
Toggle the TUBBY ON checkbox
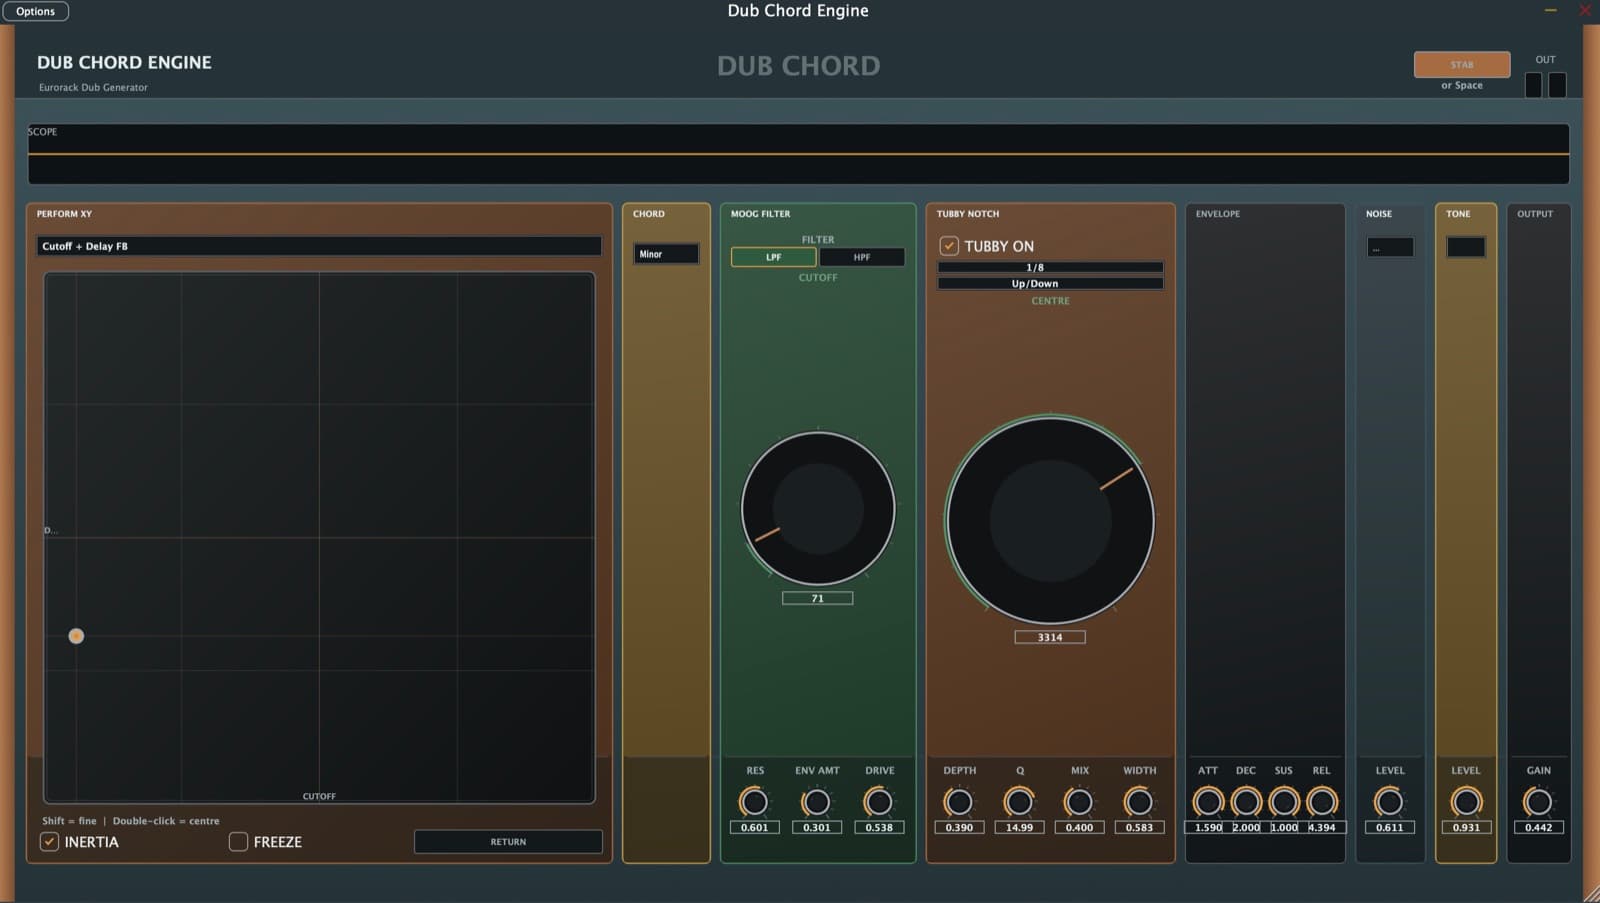coord(949,246)
